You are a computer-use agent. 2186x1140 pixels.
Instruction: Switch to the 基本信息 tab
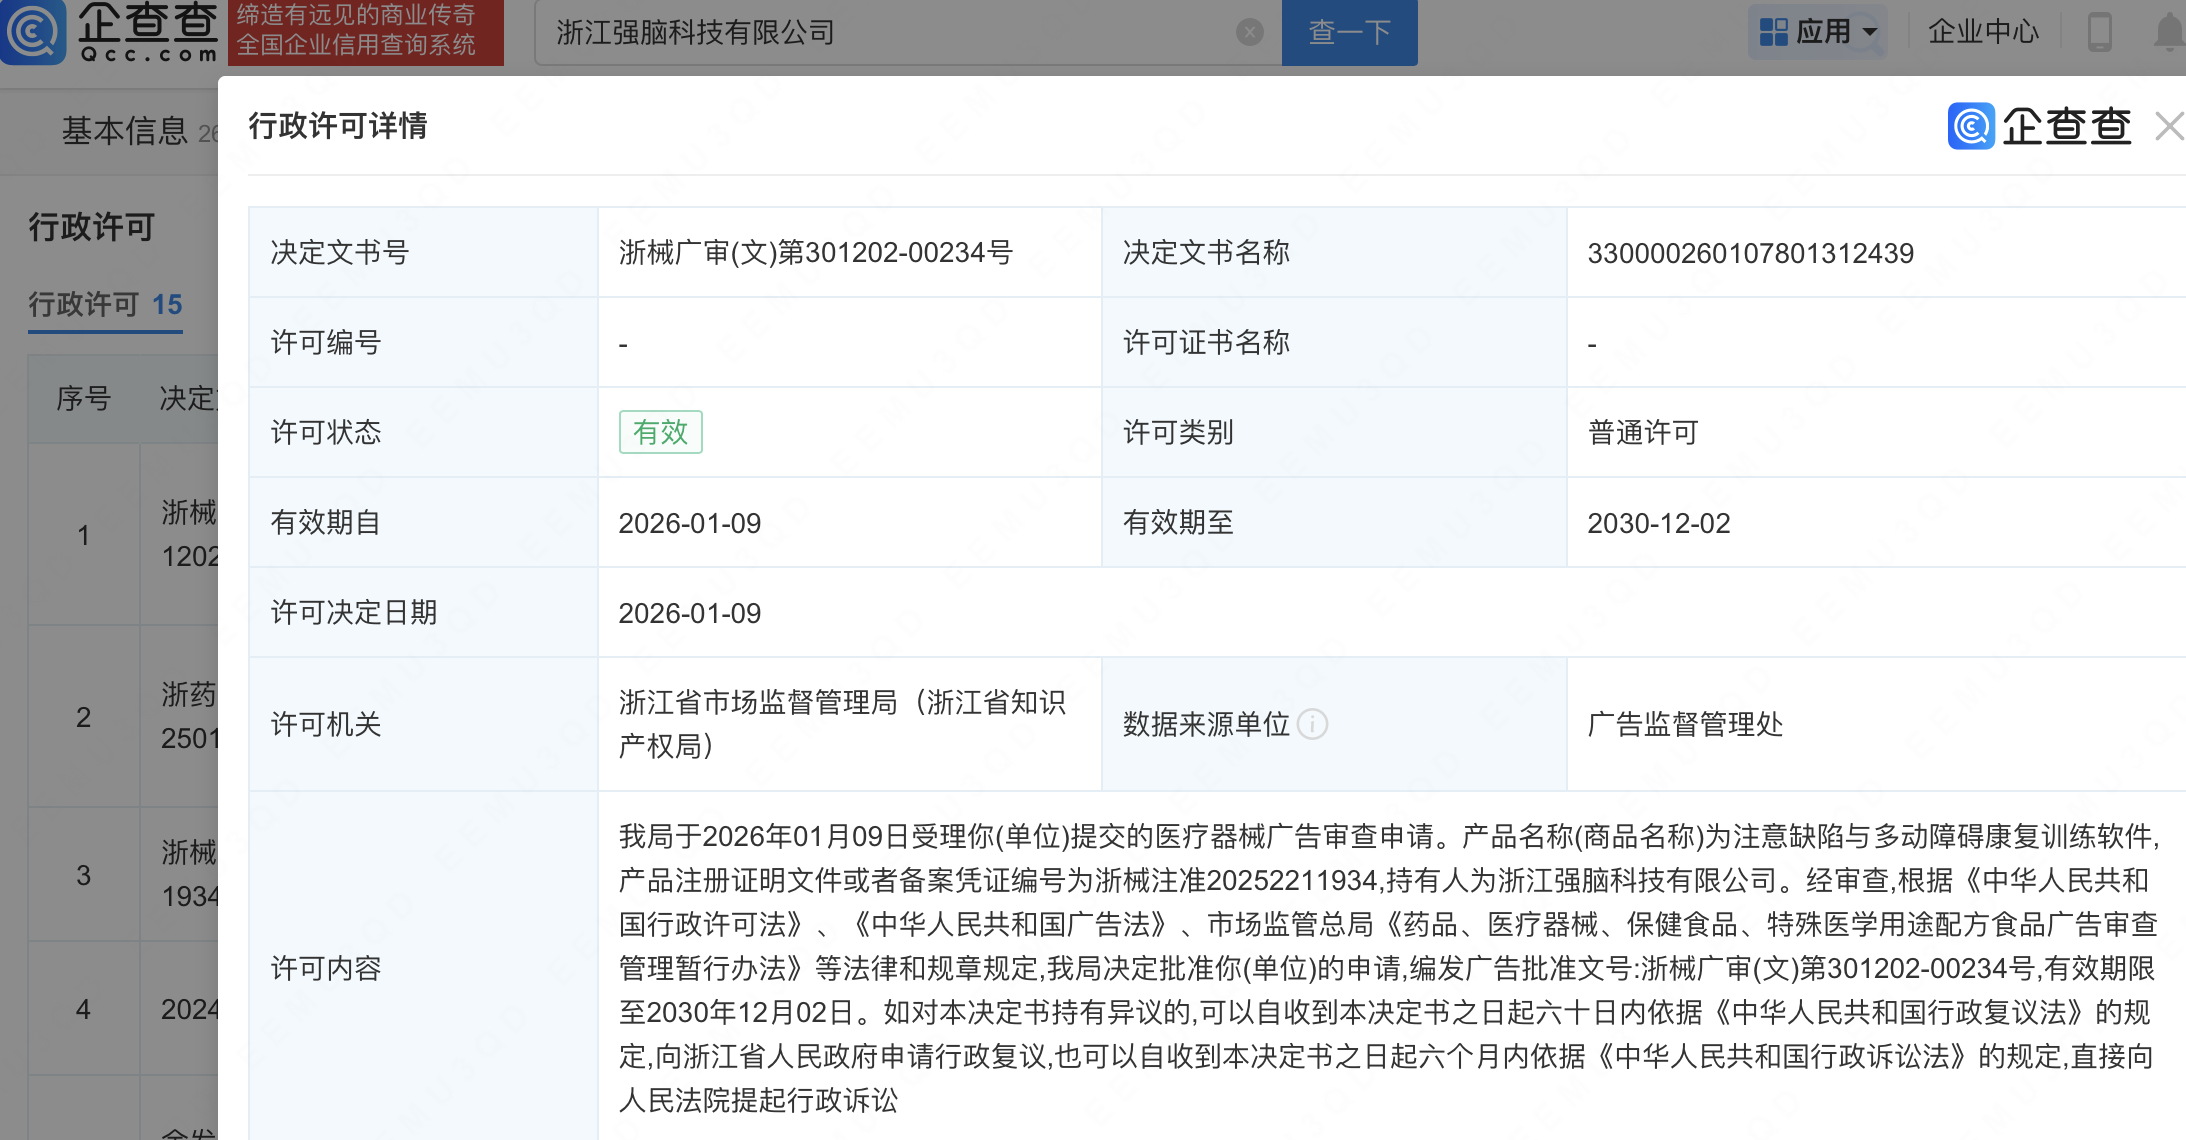124,130
